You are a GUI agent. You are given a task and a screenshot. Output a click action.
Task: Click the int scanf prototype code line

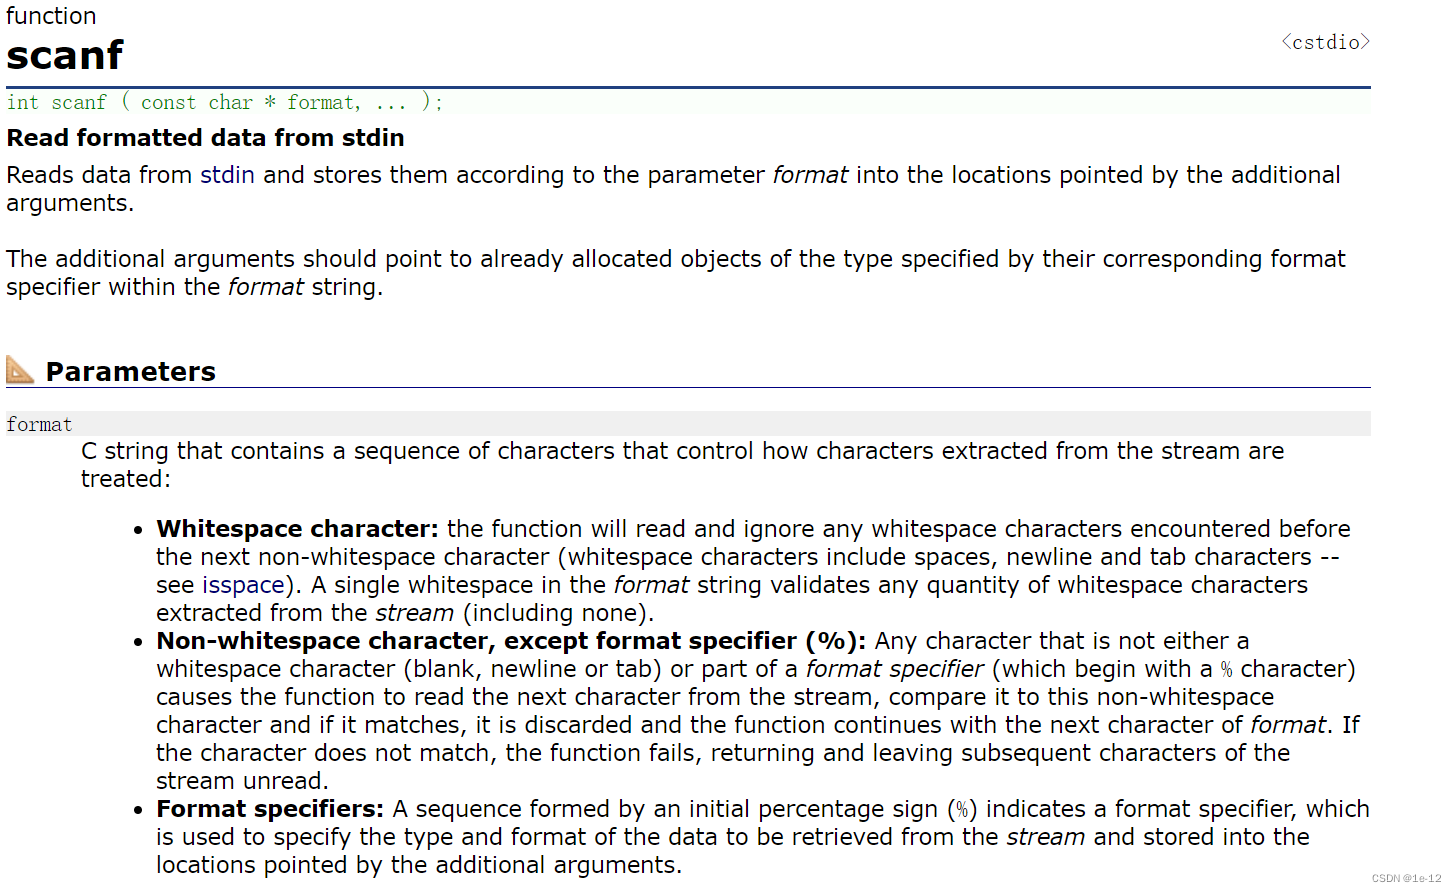[224, 102]
